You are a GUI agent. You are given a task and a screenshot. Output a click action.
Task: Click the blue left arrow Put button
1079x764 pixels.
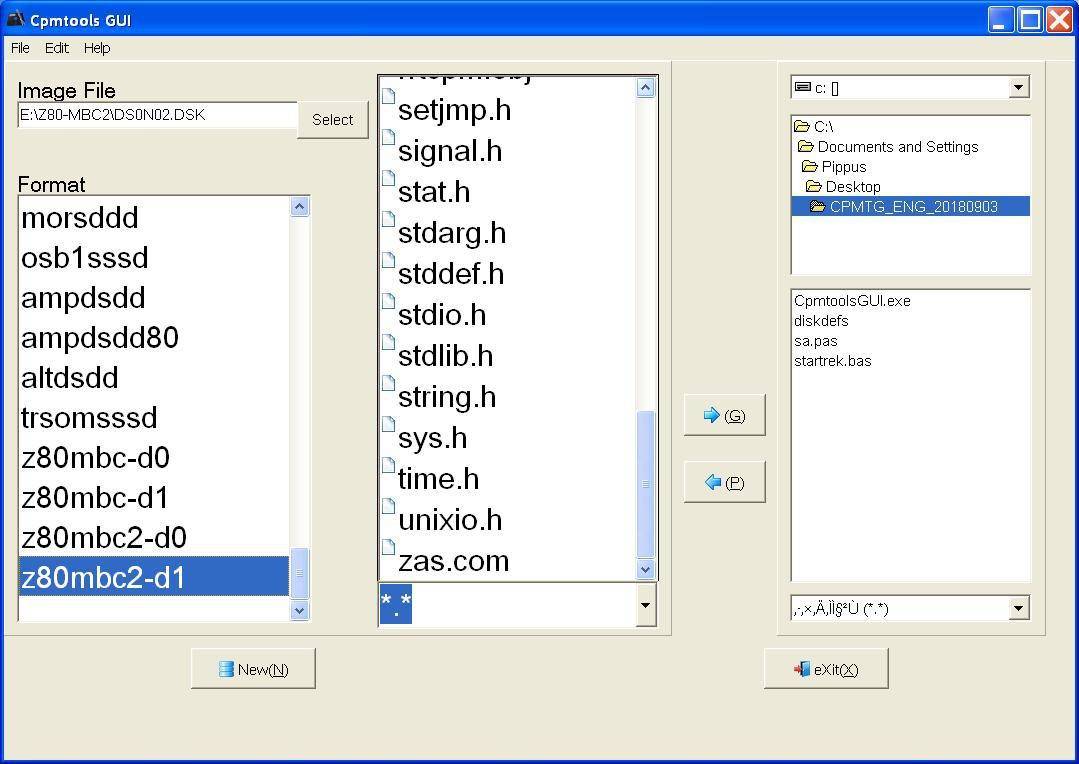pos(724,482)
